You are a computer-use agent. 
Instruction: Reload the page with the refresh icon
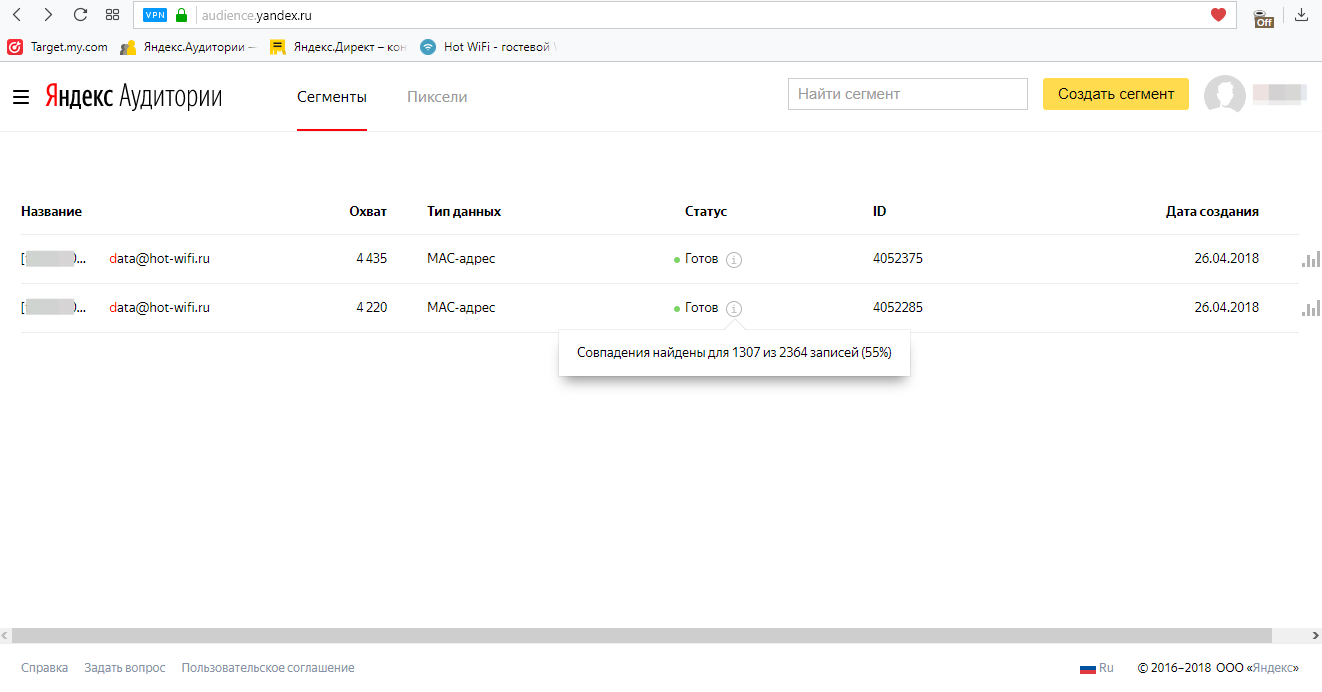coord(81,15)
